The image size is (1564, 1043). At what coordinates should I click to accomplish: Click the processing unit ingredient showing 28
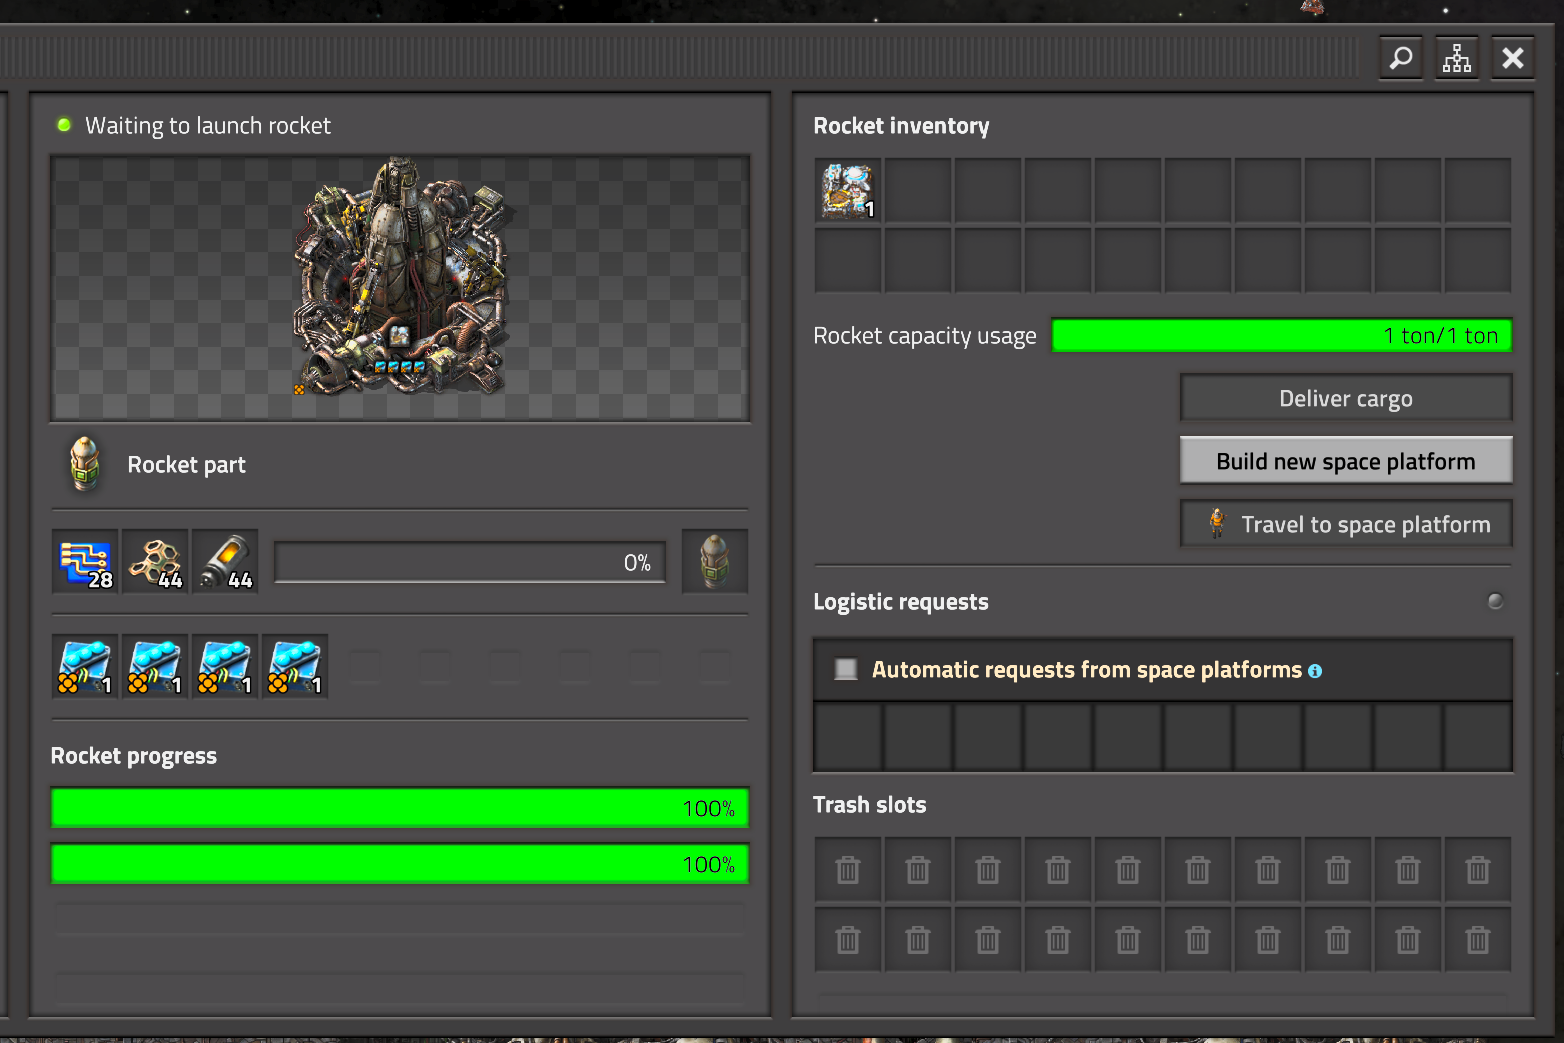pos(85,561)
